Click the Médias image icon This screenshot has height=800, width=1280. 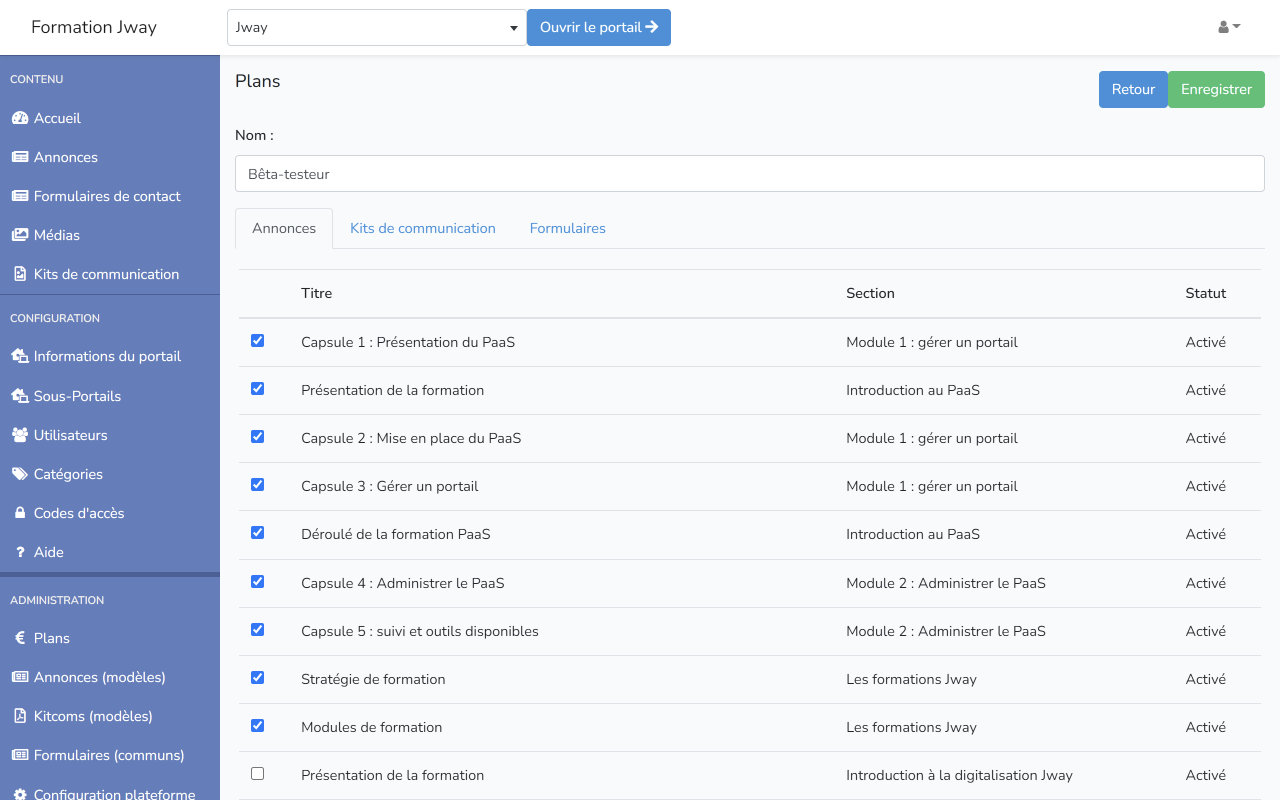click(20, 235)
